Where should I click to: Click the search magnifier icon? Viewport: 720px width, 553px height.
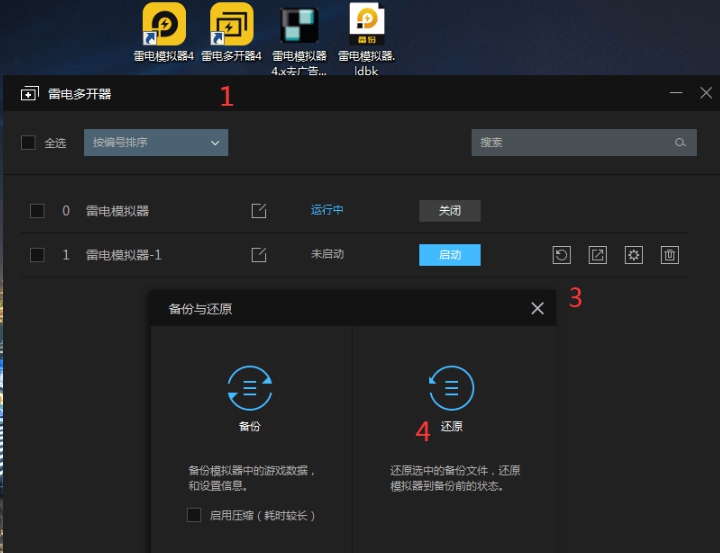(x=680, y=142)
